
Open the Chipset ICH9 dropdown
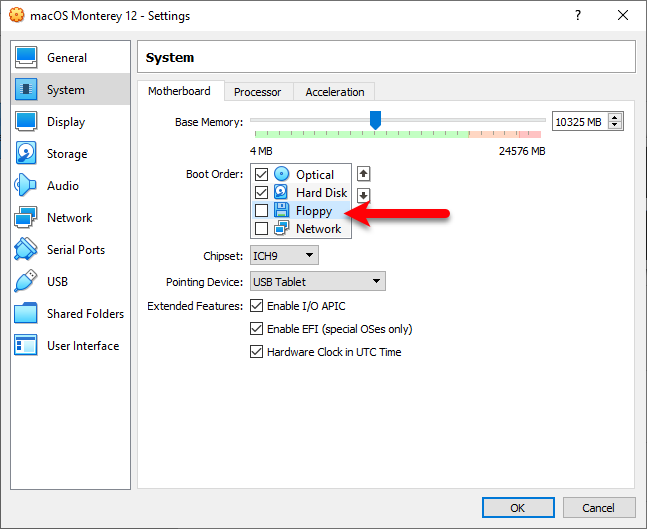(x=284, y=255)
